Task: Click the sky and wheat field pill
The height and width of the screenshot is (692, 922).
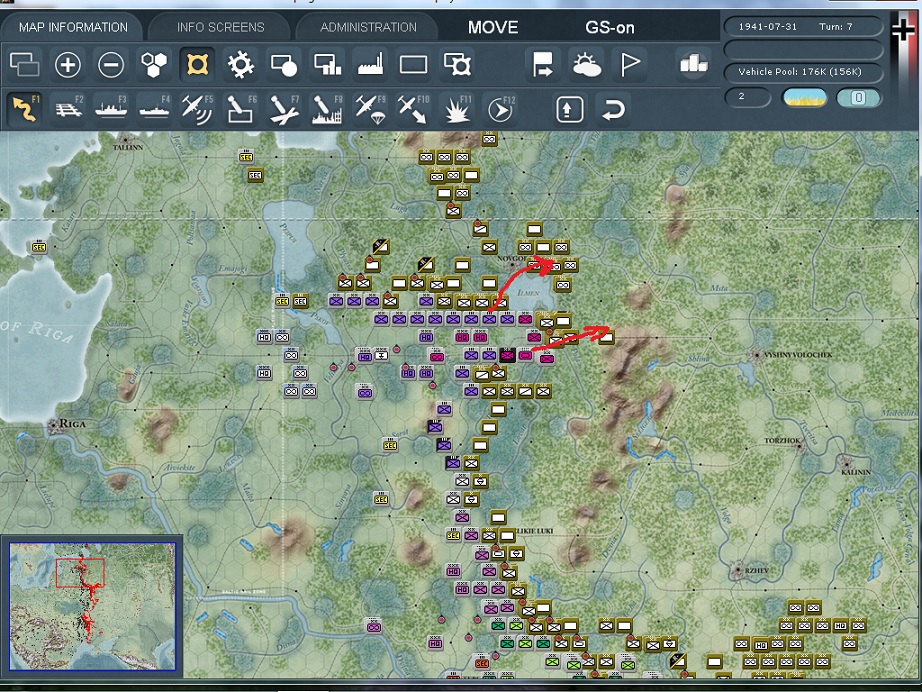Action: (804, 98)
